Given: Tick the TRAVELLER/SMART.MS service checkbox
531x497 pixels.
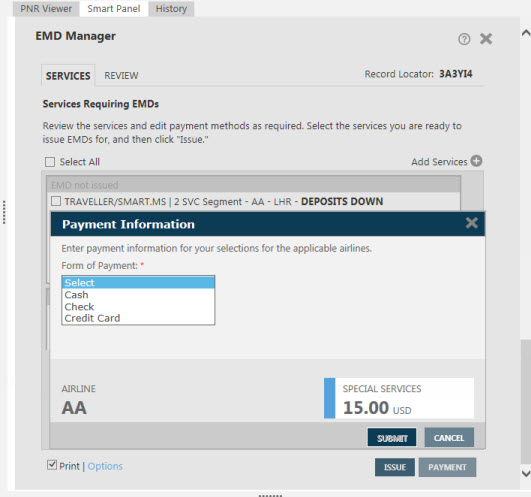Looking at the screenshot, I should click(x=56, y=201).
